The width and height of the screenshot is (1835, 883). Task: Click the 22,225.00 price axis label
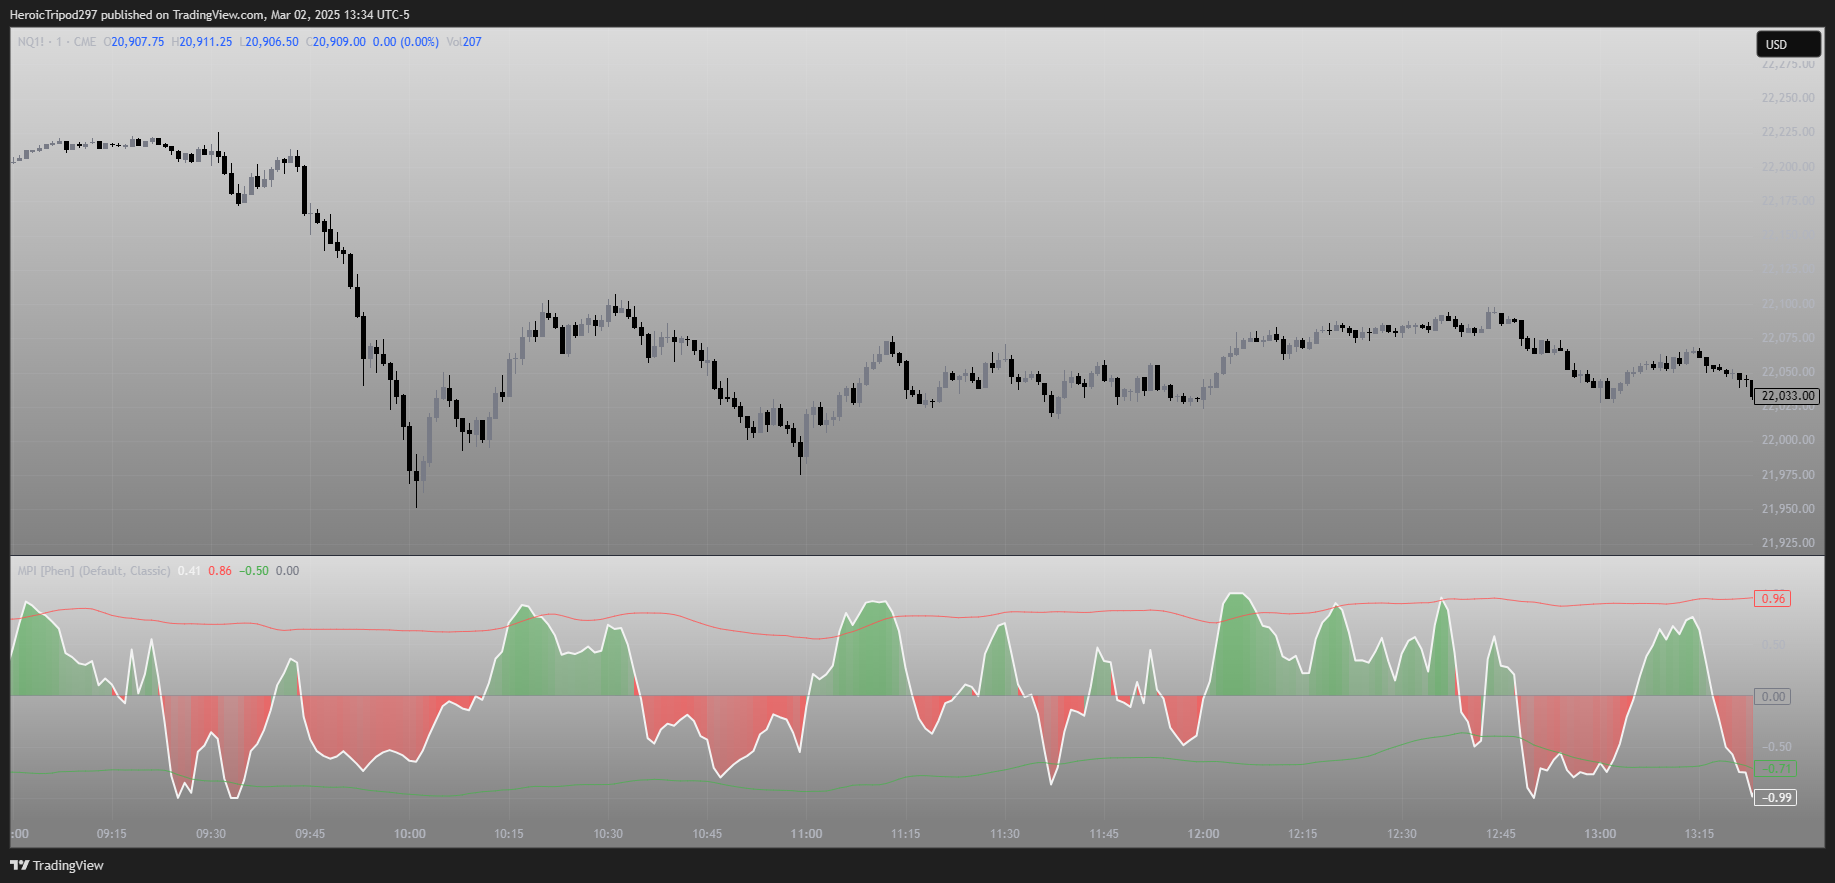(1788, 132)
